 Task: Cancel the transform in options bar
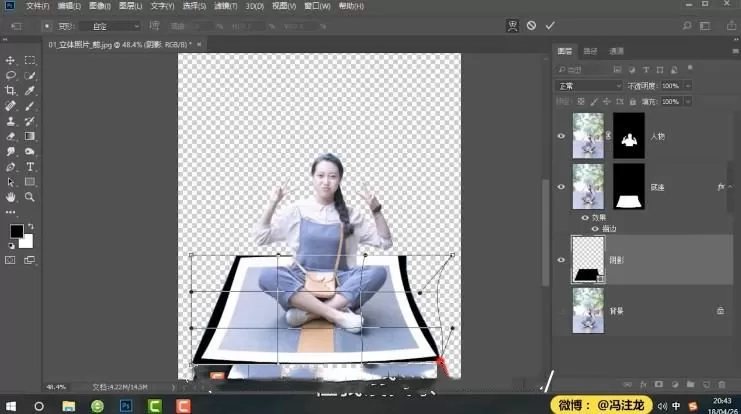click(x=531, y=25)
